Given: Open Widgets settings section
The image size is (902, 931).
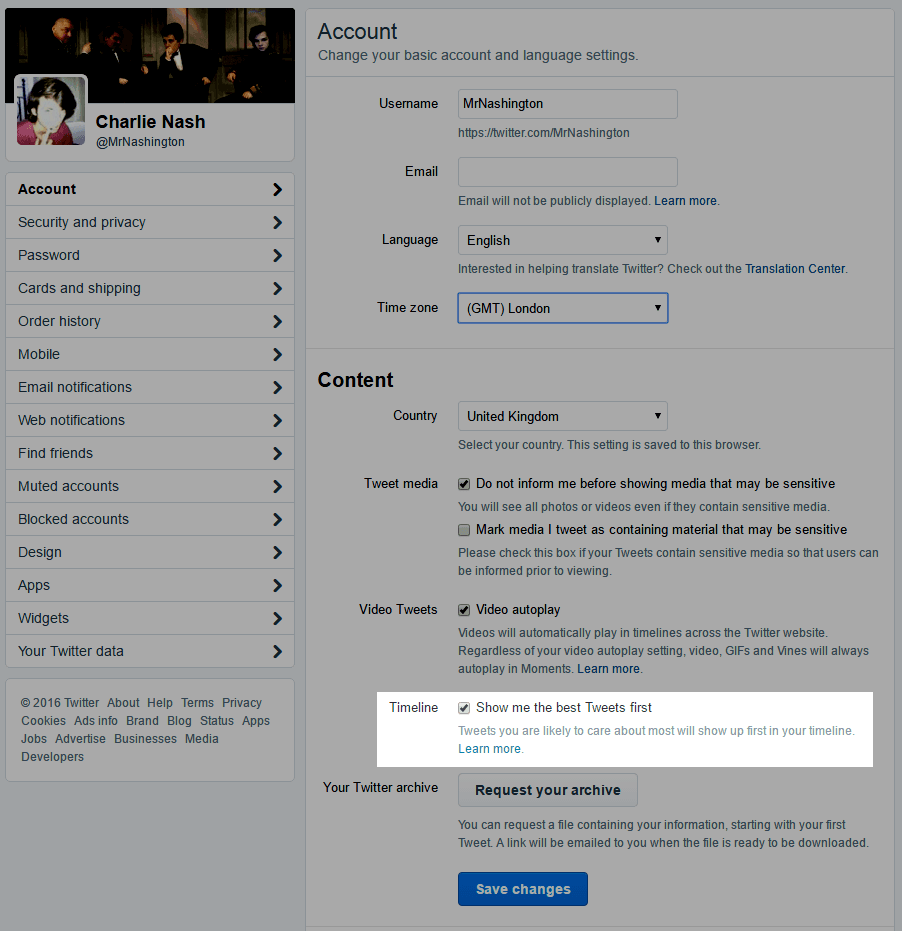Looking at the screenshot, I should [150, 619].
